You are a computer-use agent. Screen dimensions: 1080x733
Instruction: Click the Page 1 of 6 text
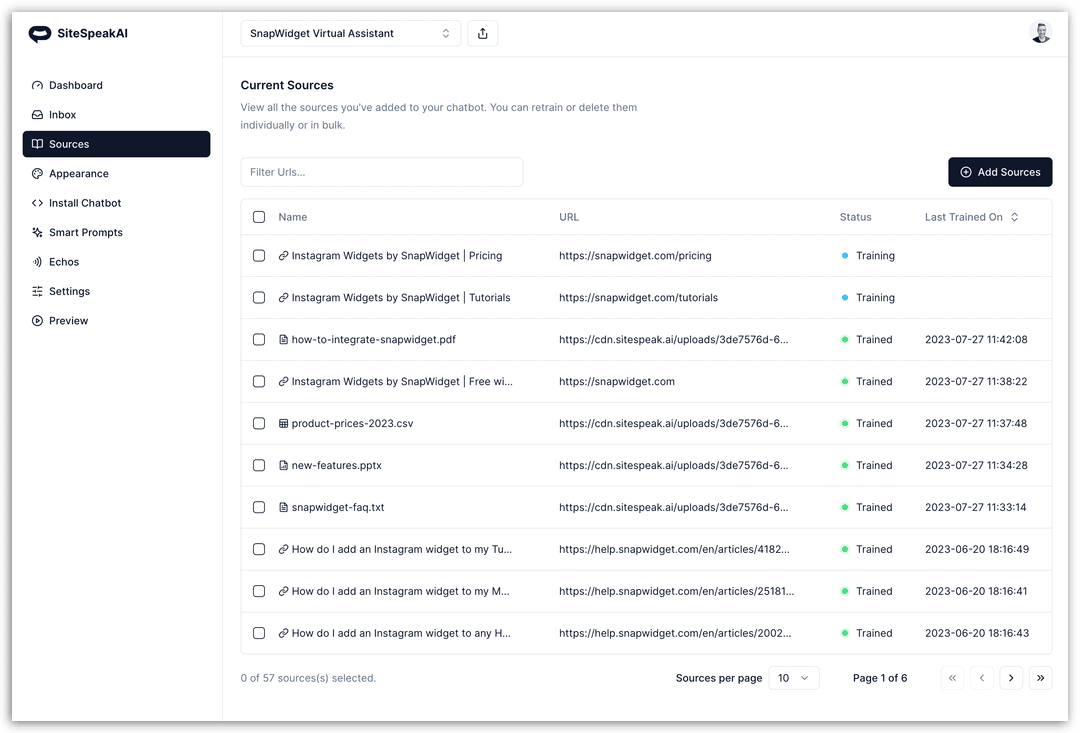pyautogui.click(x=880, y=678)
